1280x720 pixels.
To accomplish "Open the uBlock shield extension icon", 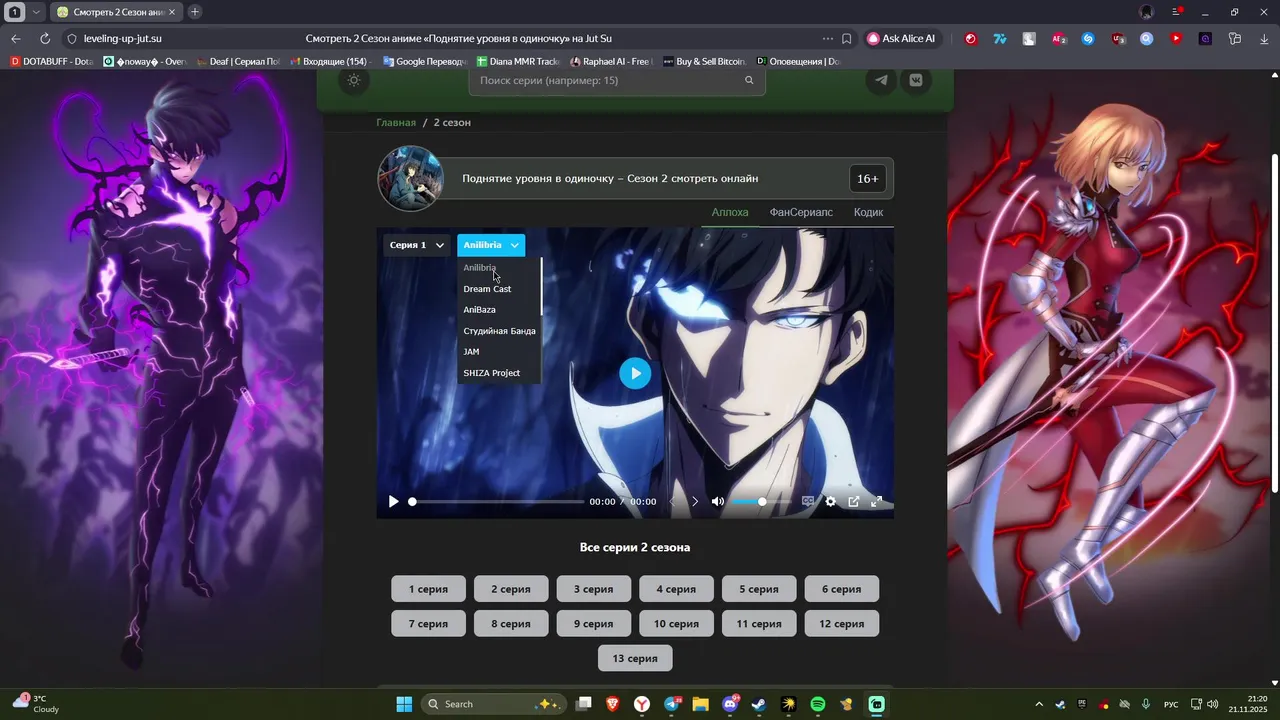I will pos(1117,39).
